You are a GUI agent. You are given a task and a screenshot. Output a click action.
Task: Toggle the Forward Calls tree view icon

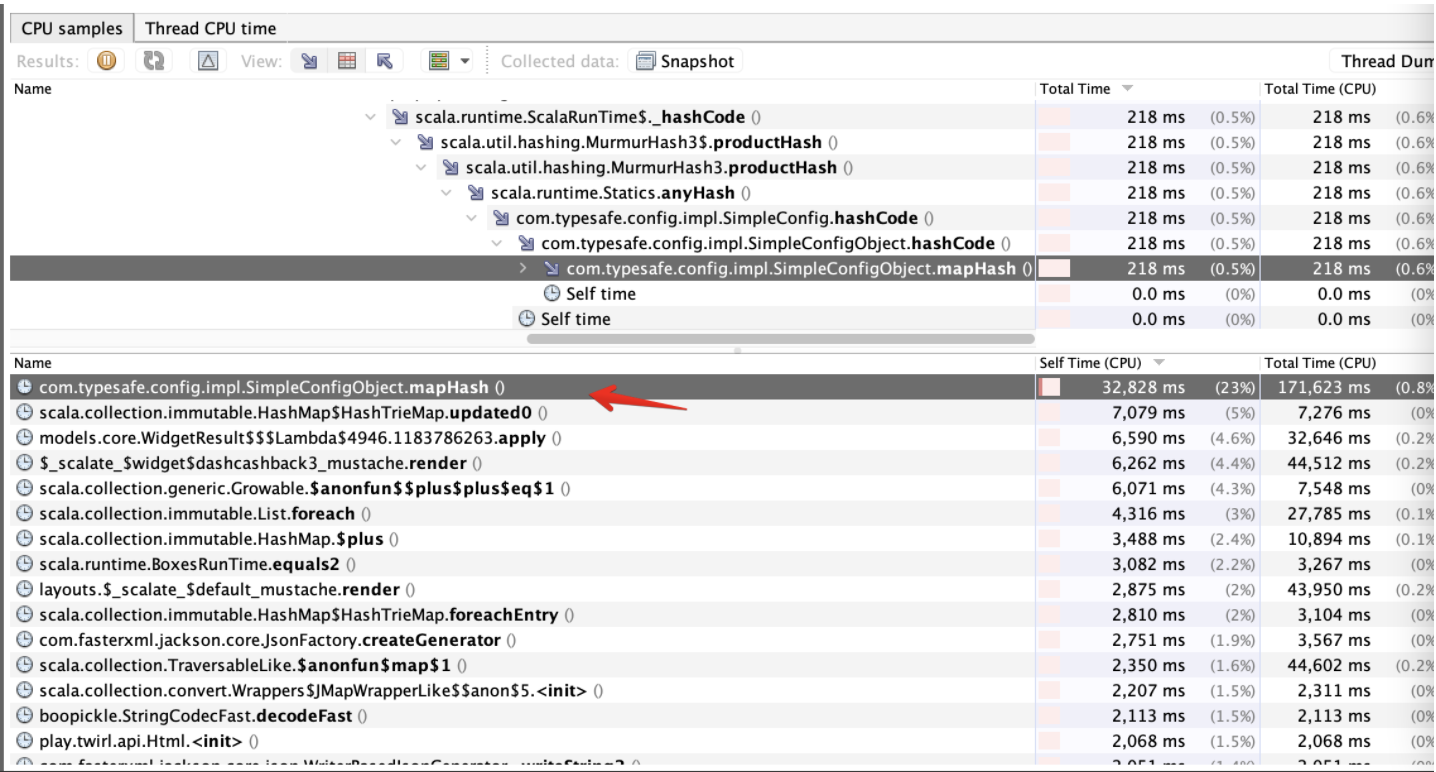click(x=310, y=62)
